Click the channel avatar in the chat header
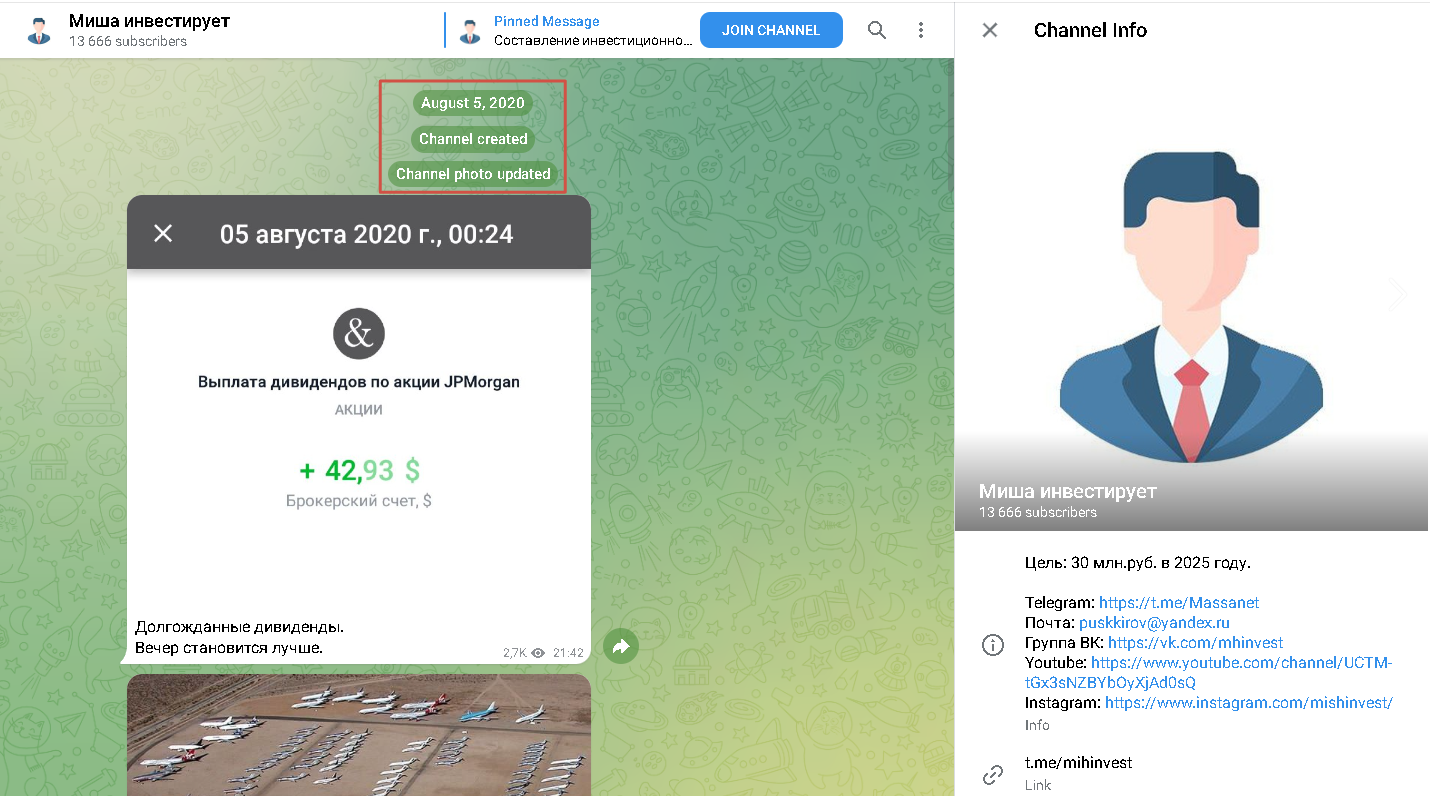The height and width of the screenshot is (796, 1430). pos(39,30)
